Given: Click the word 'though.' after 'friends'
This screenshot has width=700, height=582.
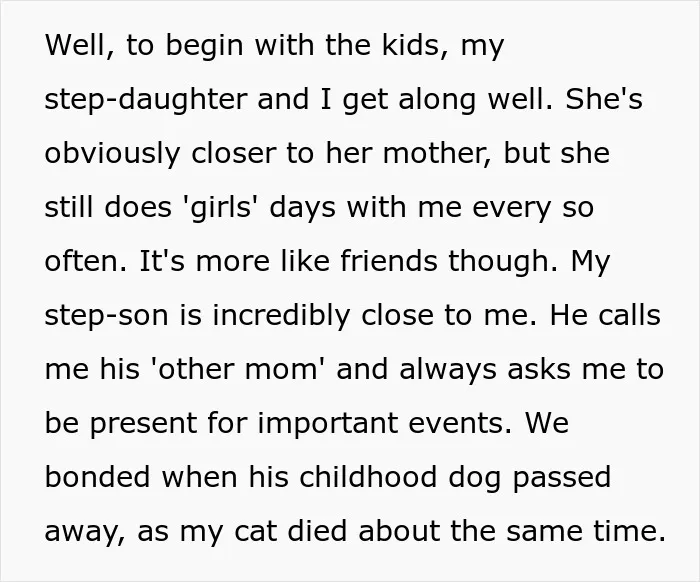Looking at the screenshot, I should click(x=503, y=262).
